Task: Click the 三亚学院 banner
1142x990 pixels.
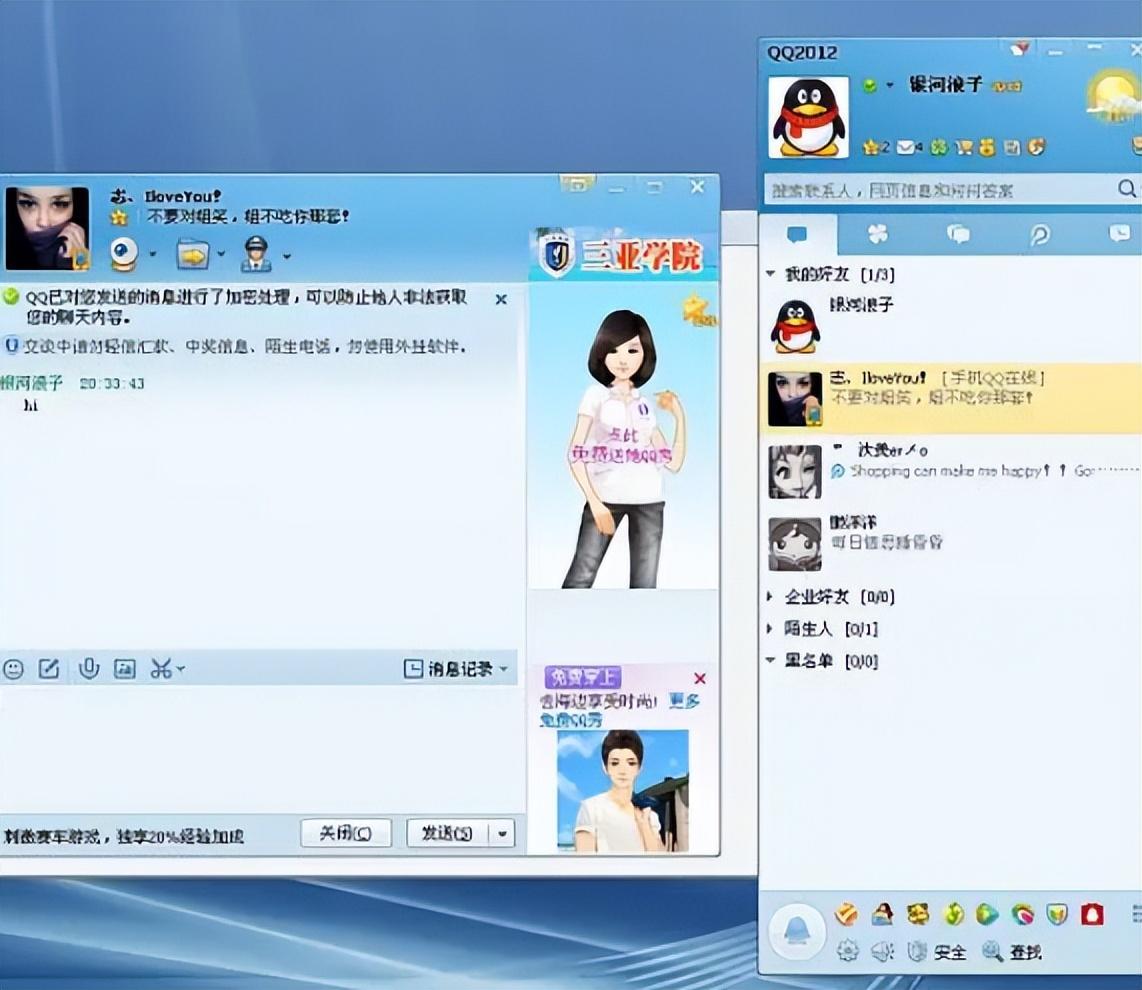Action: tap(623, 256)
